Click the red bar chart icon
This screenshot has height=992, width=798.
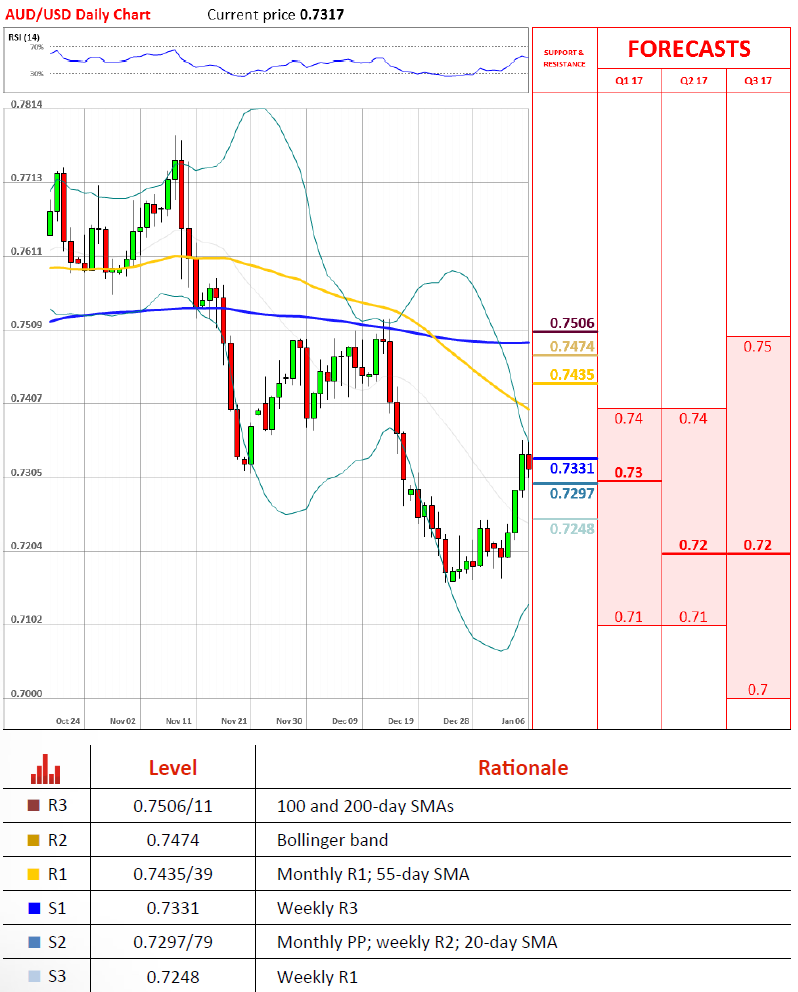[46, 769]
